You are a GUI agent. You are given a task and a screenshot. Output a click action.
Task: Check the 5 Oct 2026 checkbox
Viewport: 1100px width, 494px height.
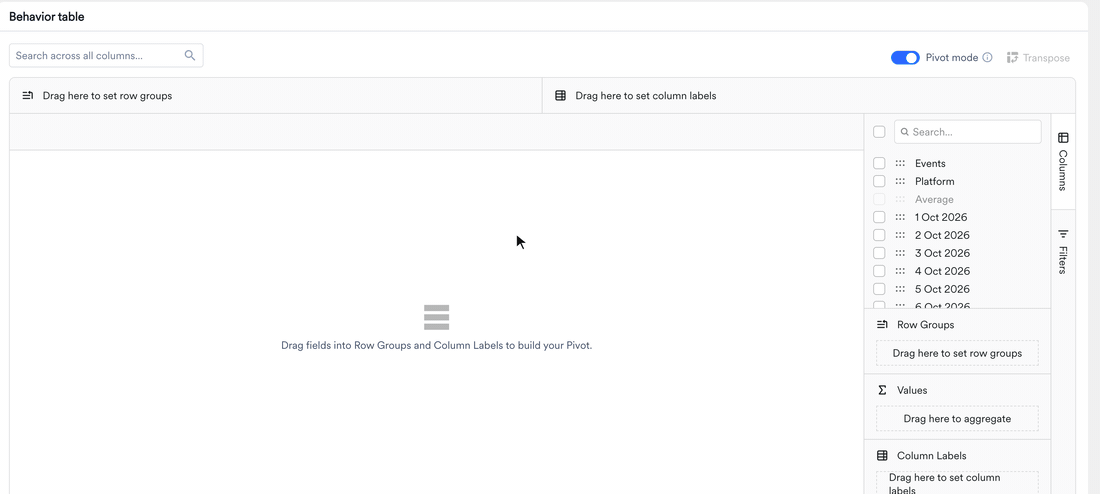click(879, 289)
